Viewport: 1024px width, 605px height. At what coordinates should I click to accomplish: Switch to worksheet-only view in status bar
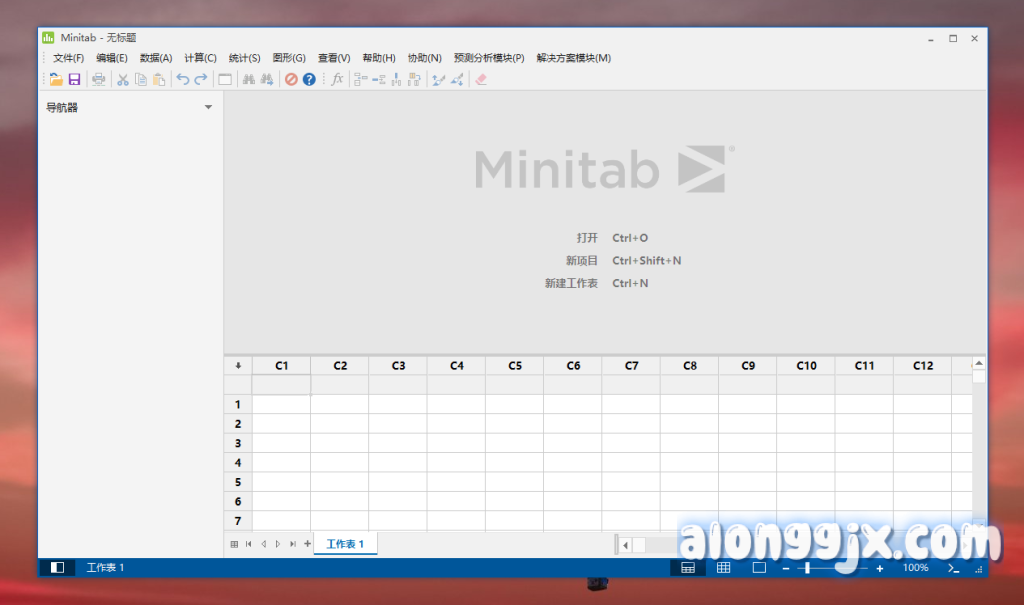point(723,567)
